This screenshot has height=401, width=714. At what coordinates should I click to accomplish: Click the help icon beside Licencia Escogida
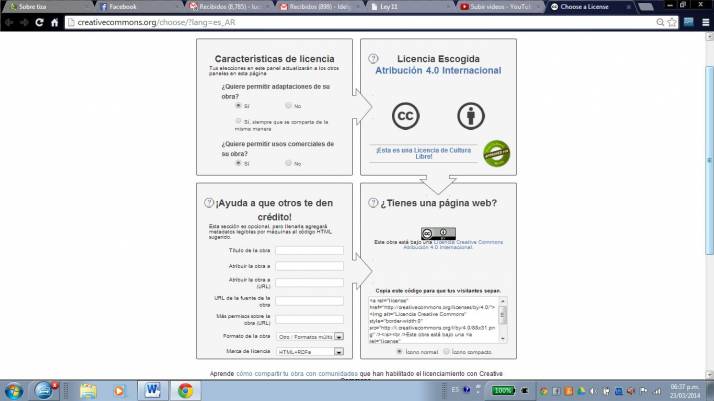point(373,58)
